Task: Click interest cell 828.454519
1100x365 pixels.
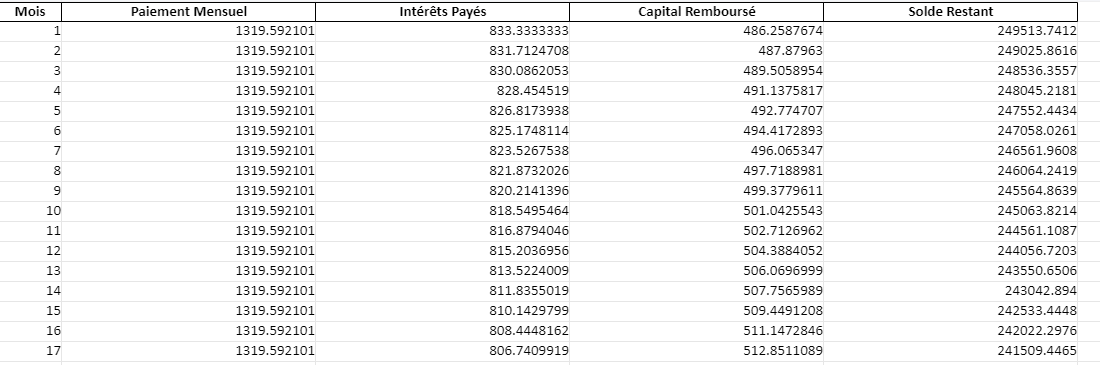Action: pyautogui.click(x=443, y=91)
